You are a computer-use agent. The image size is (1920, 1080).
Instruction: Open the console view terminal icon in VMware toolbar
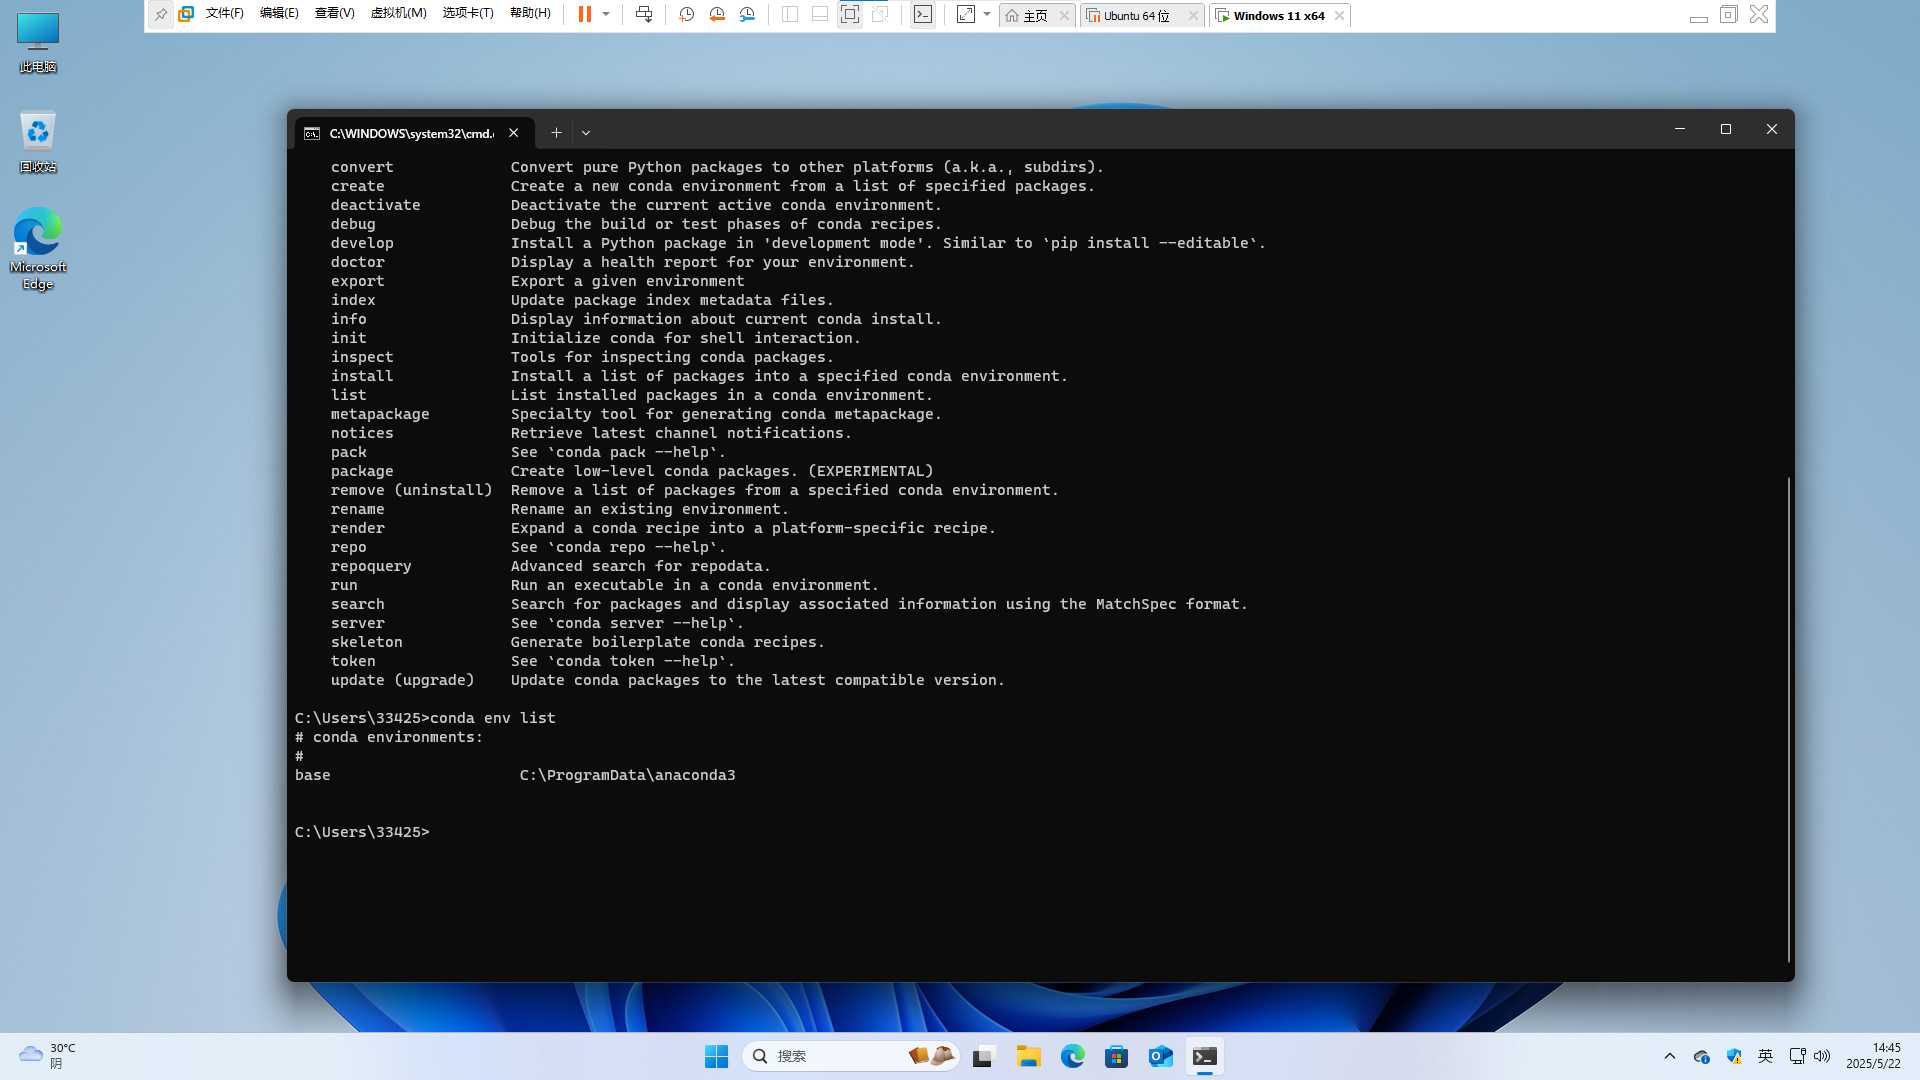pos(923,15)
